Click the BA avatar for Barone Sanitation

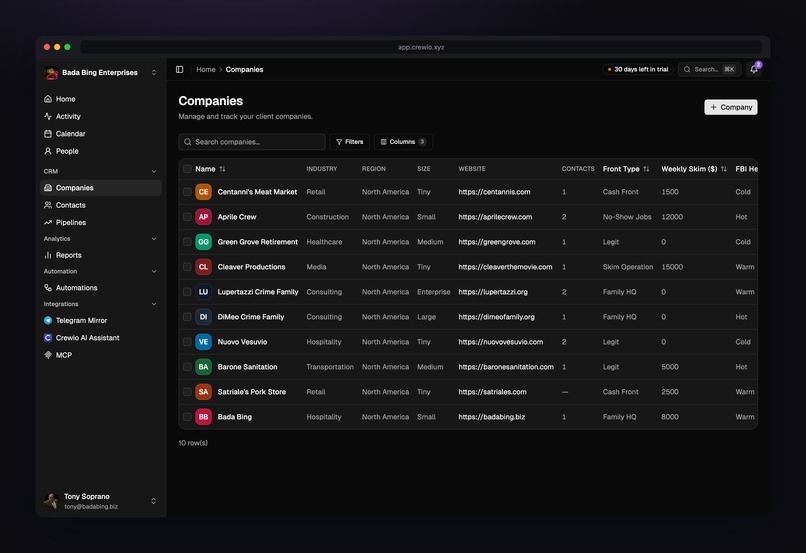tap(204, 367)
